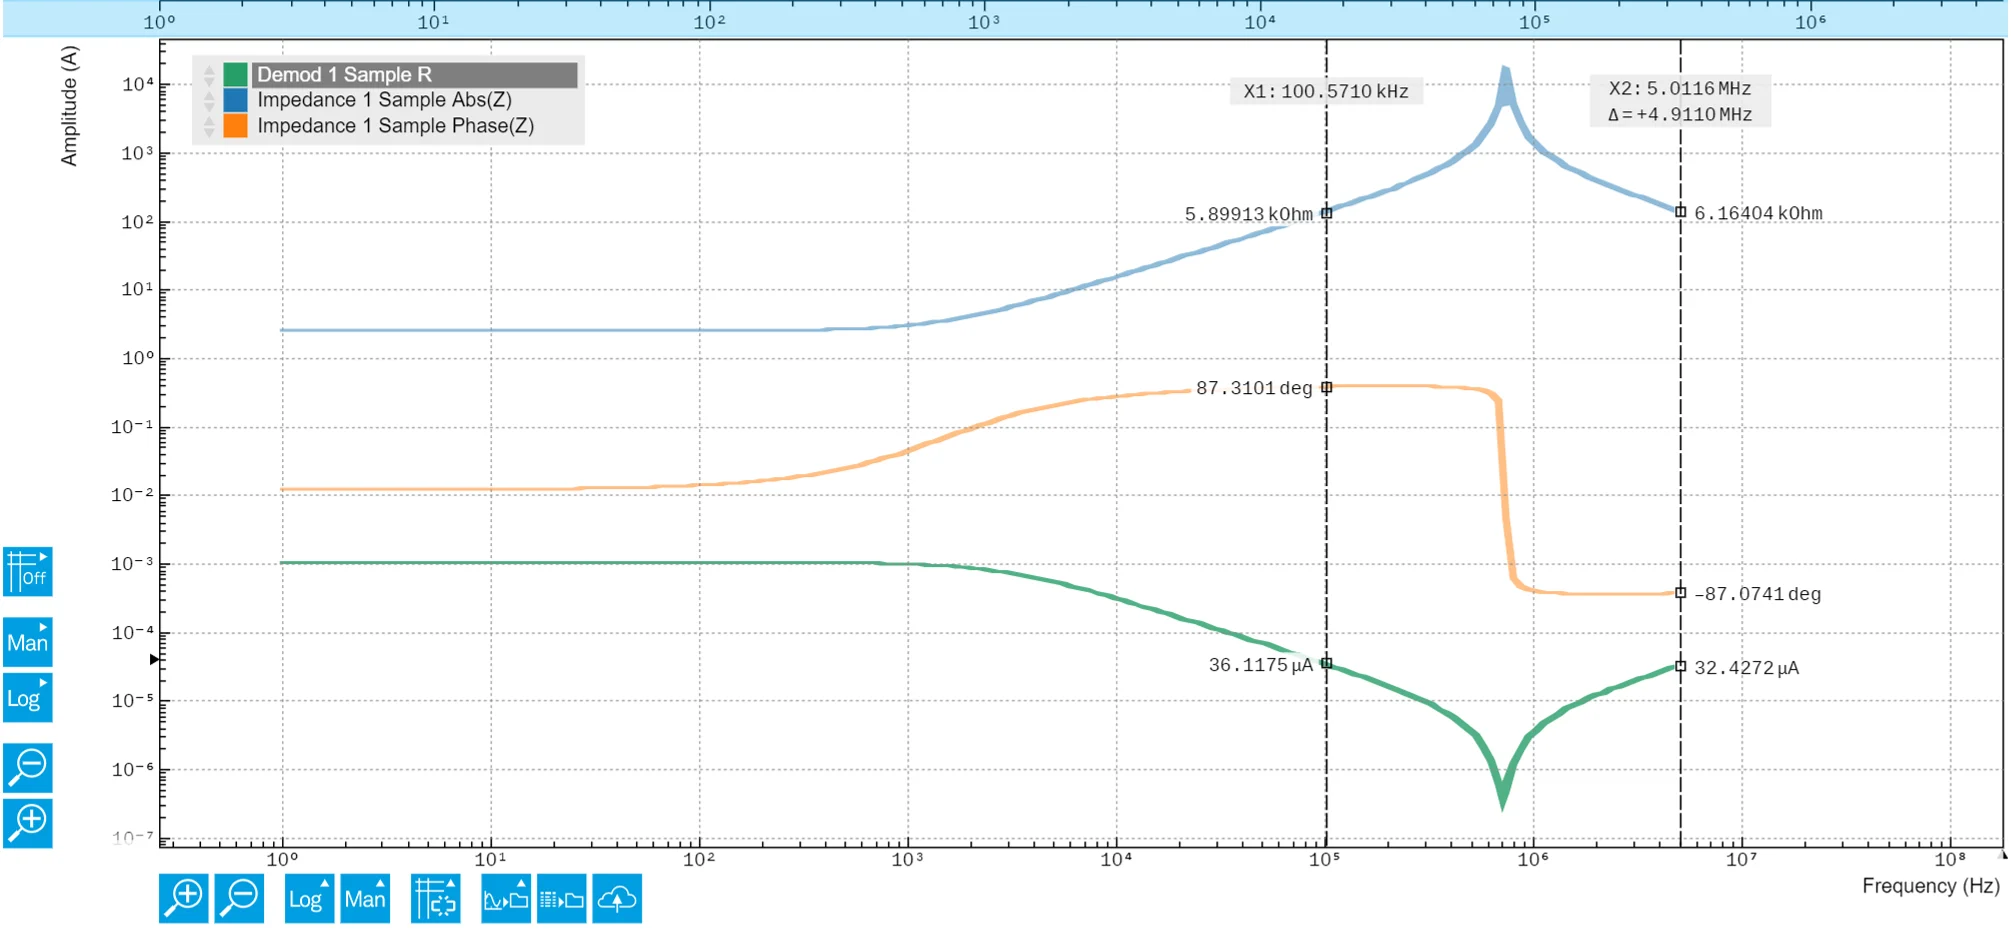The width and height of the screenshot is (2011, 929).
Task: Click the X2 cursor marker on the Abs(Z) trace
Action: click(1680, 212)
